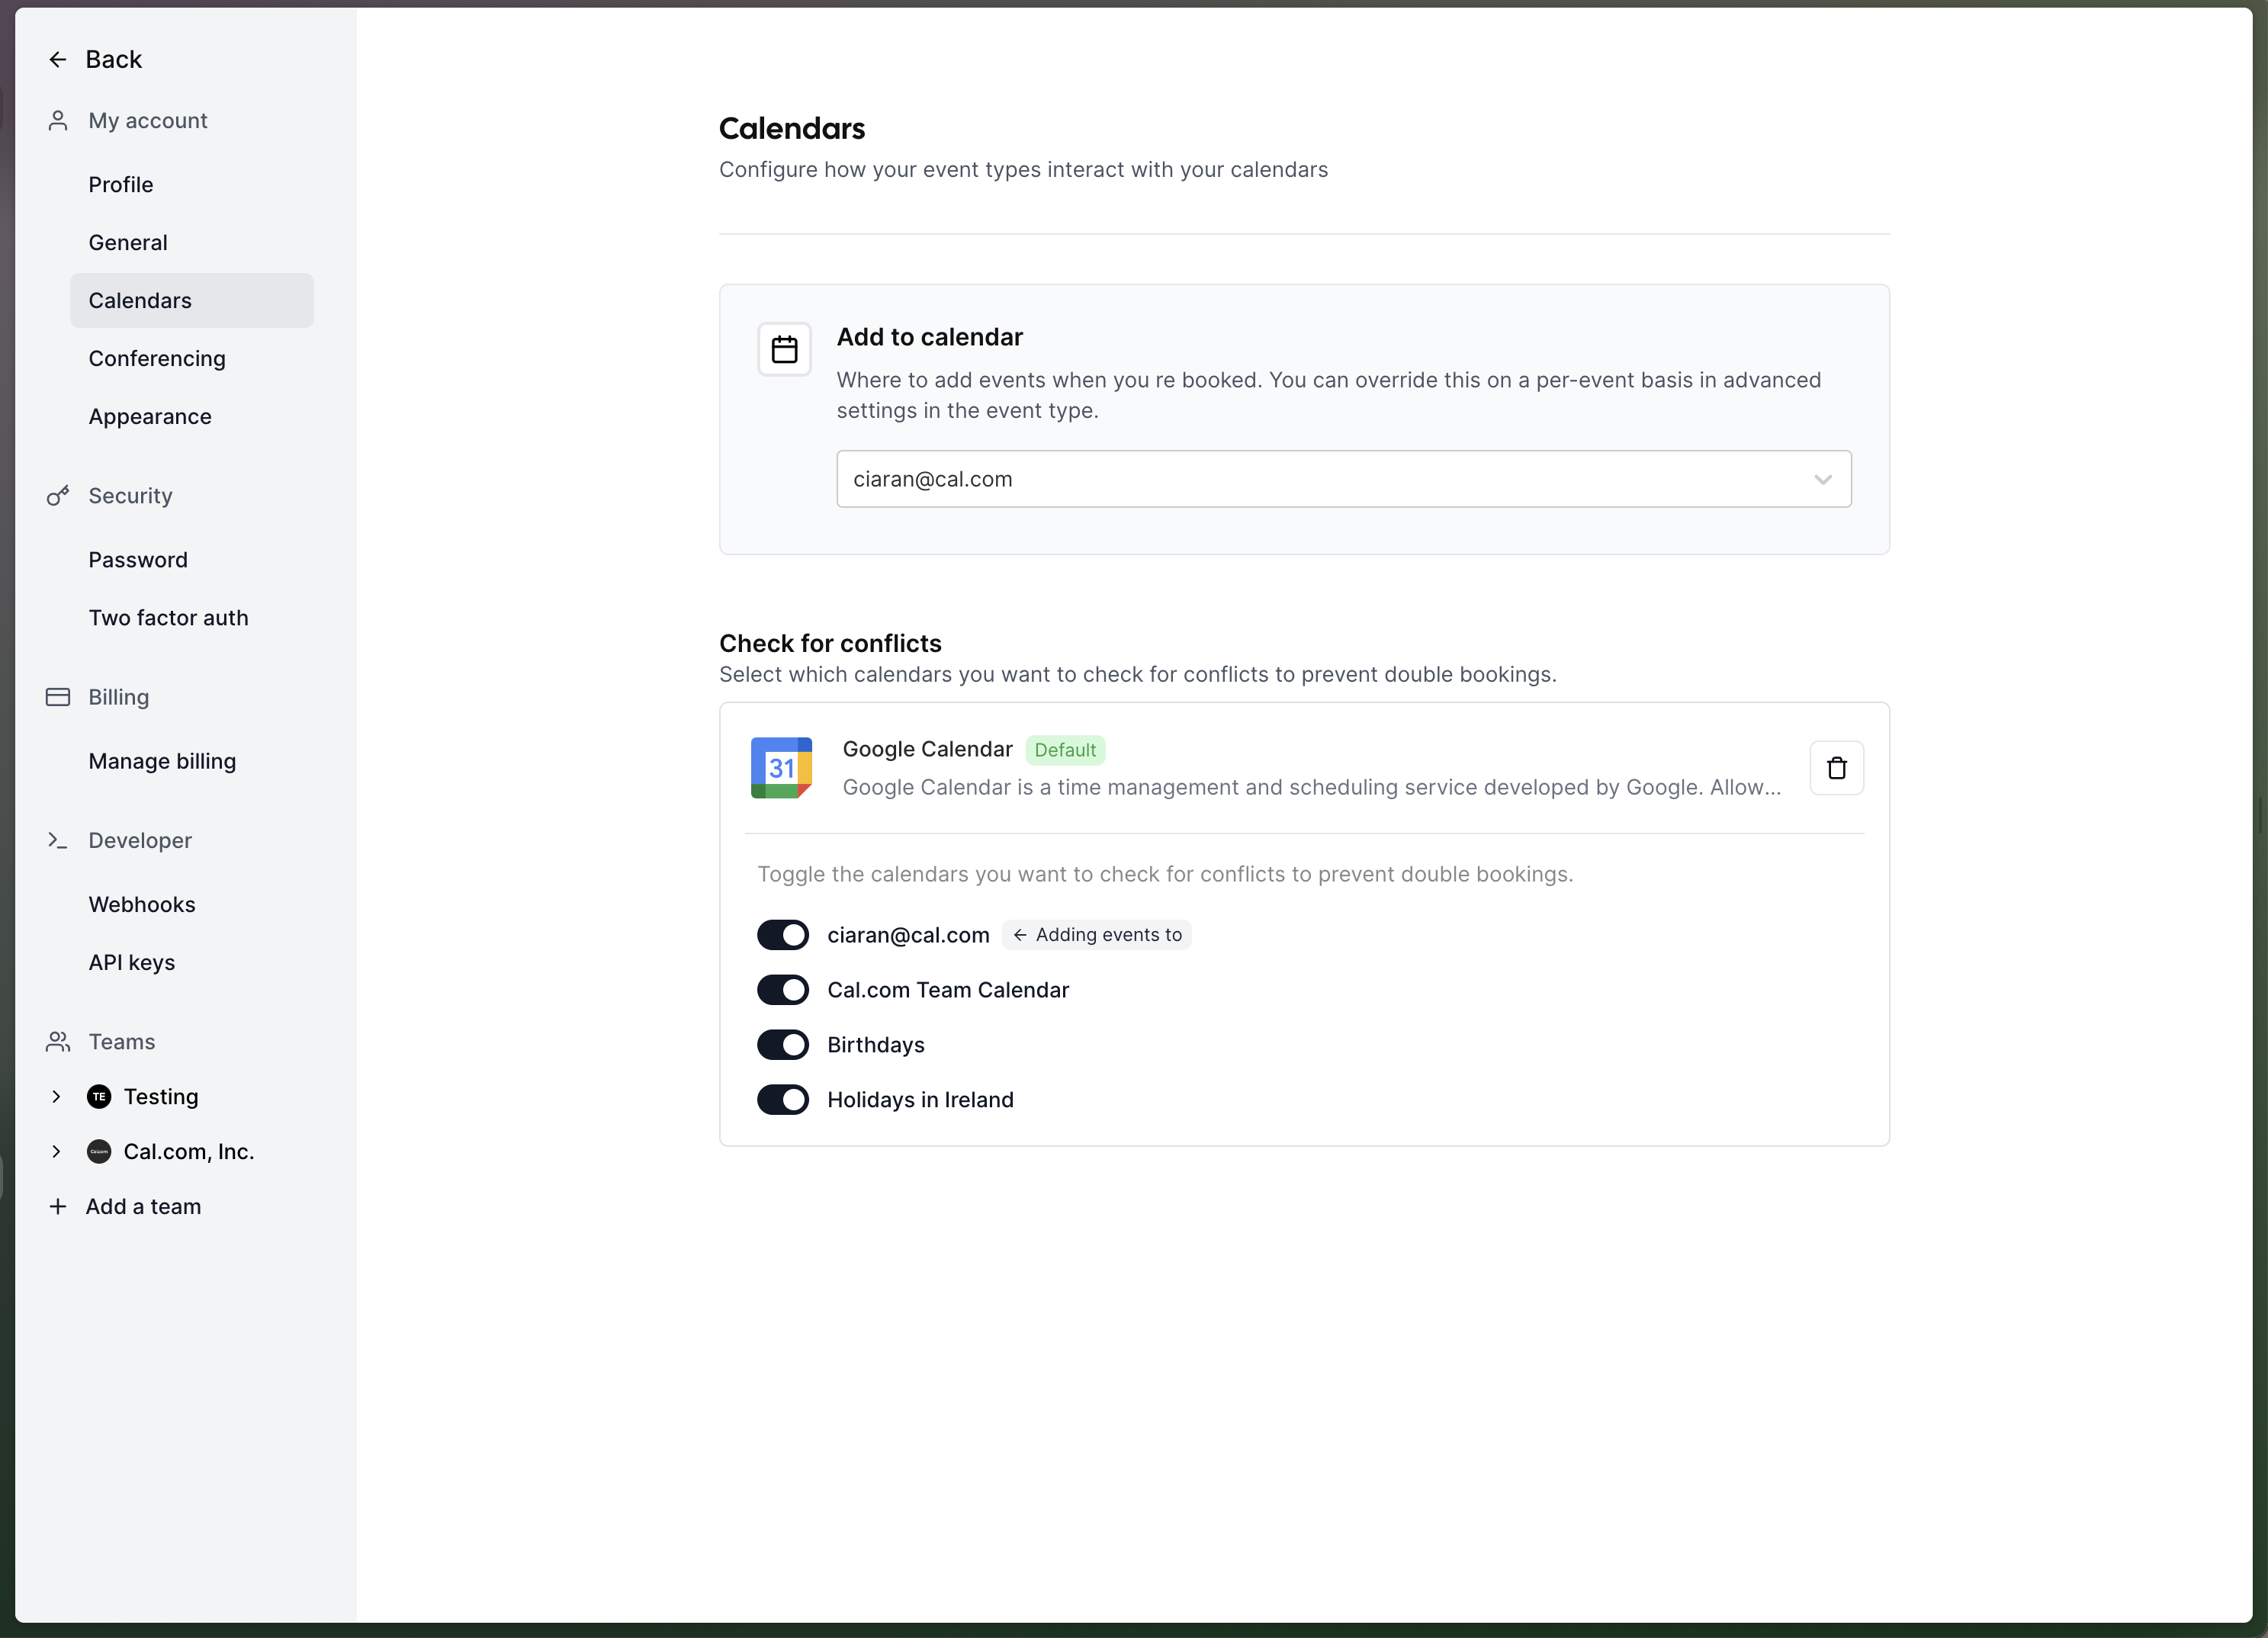Click the Security key icon

57,495
